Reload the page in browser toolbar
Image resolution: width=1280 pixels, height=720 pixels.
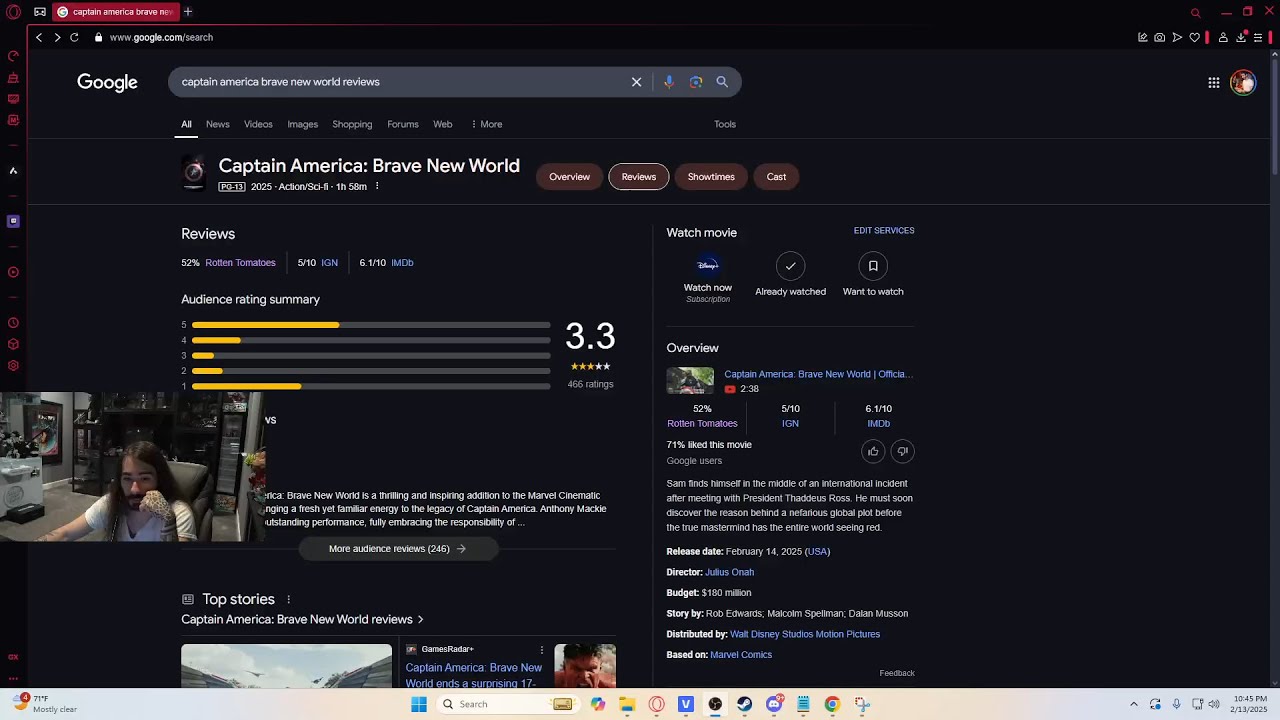tap(74, 37)
